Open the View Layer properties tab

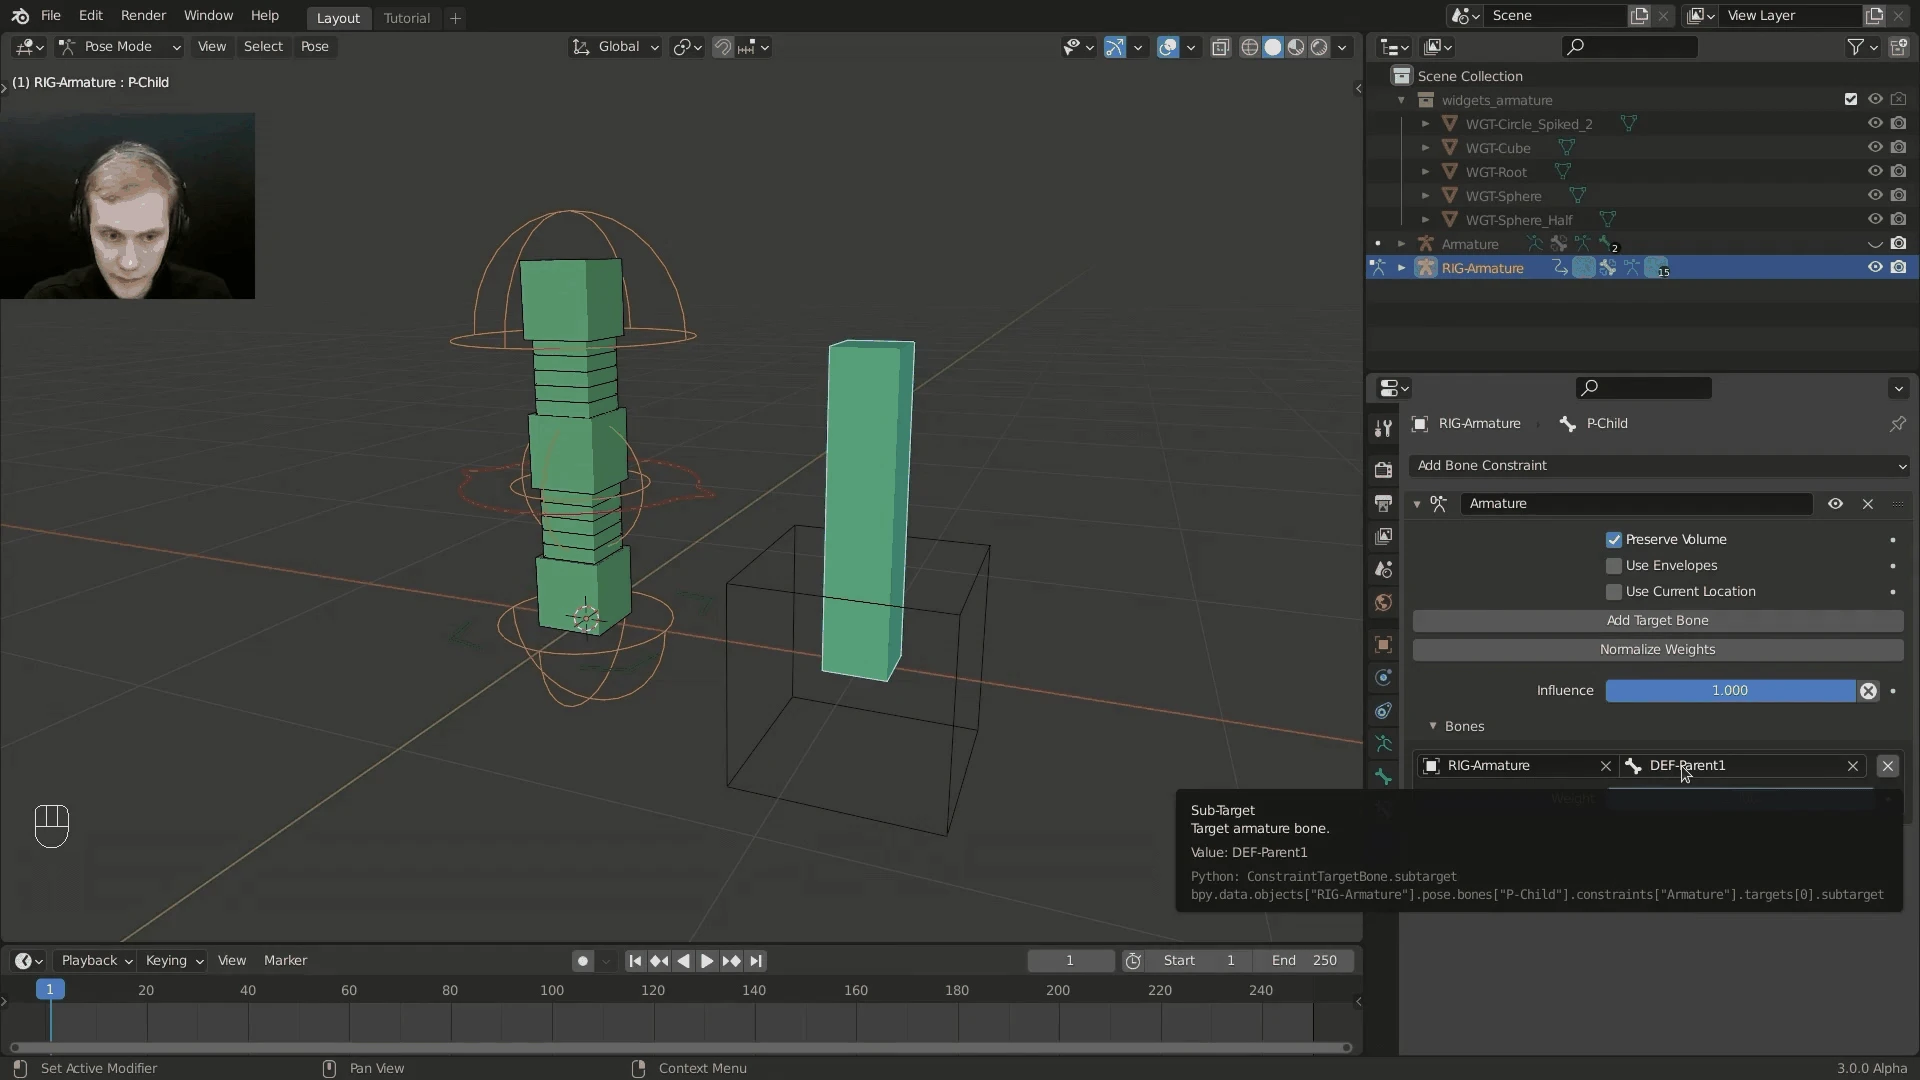1383,536
